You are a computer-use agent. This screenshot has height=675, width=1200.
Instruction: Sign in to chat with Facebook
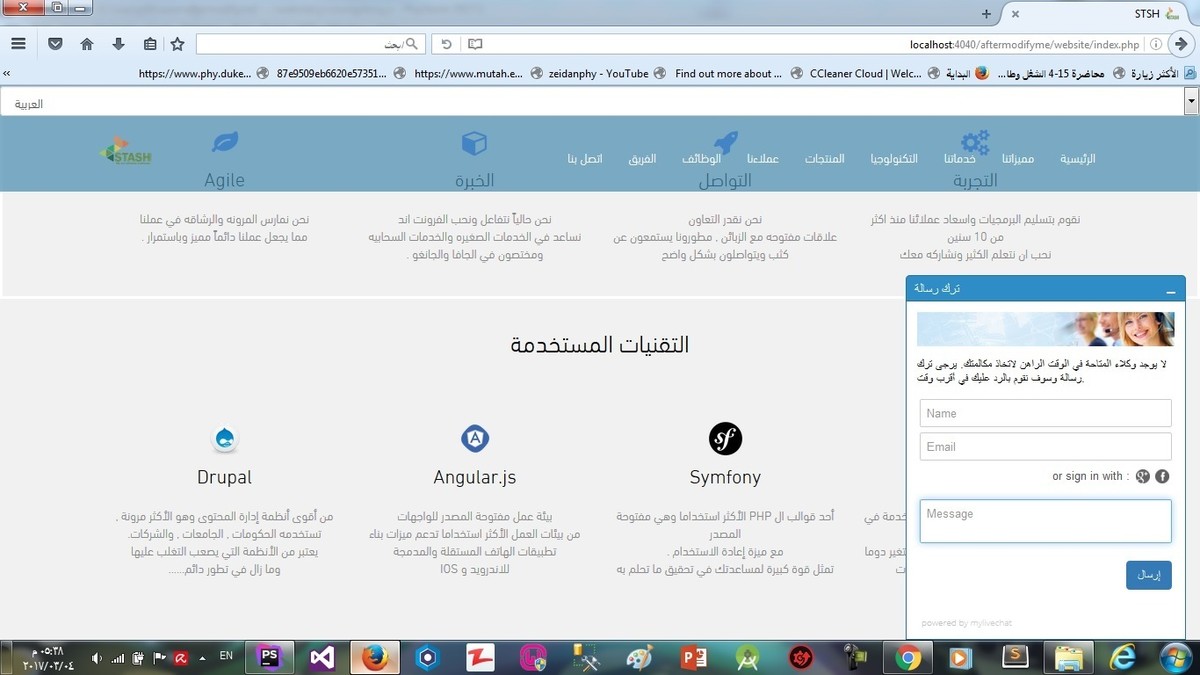click(x=1162, y=477)
